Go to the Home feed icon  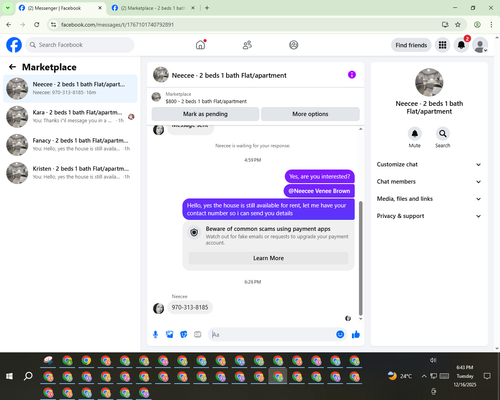(200, 45)
